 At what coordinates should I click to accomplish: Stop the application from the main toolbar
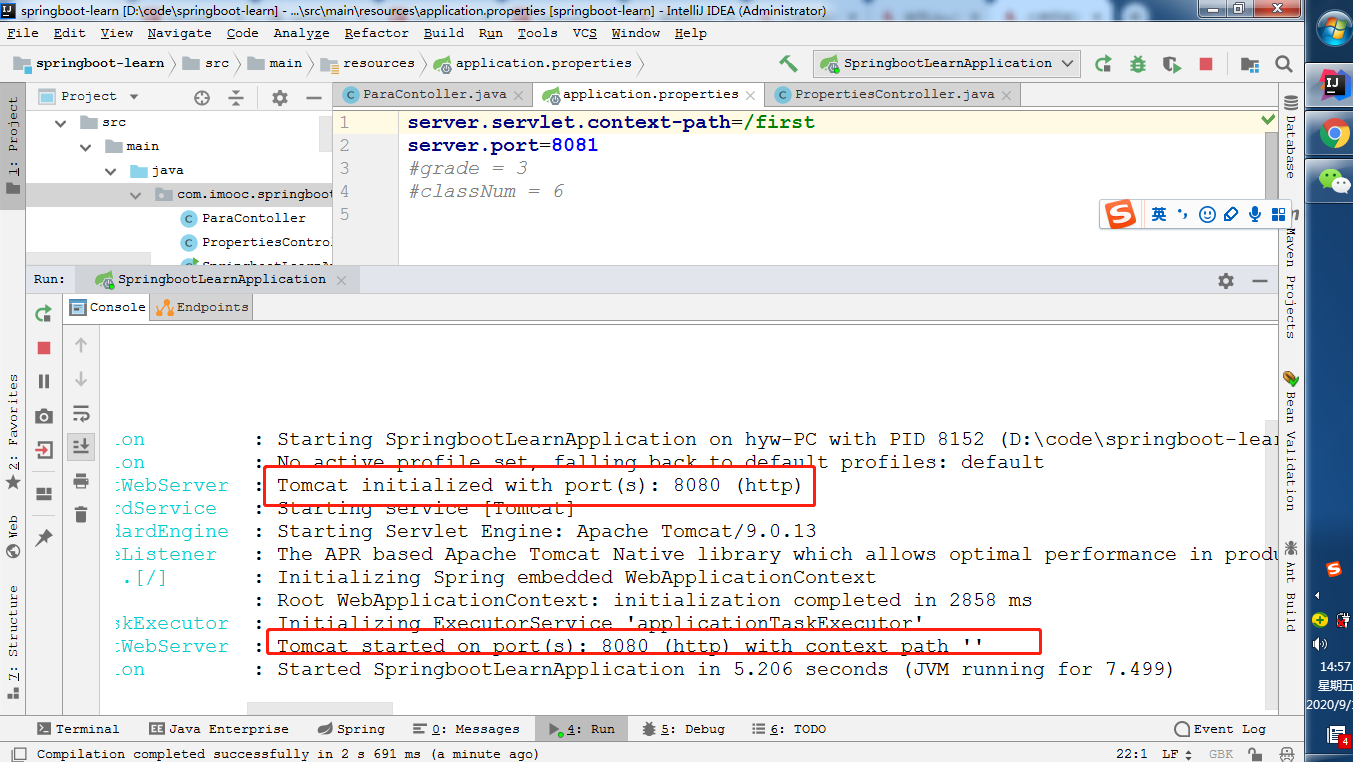pos(1206,63)
